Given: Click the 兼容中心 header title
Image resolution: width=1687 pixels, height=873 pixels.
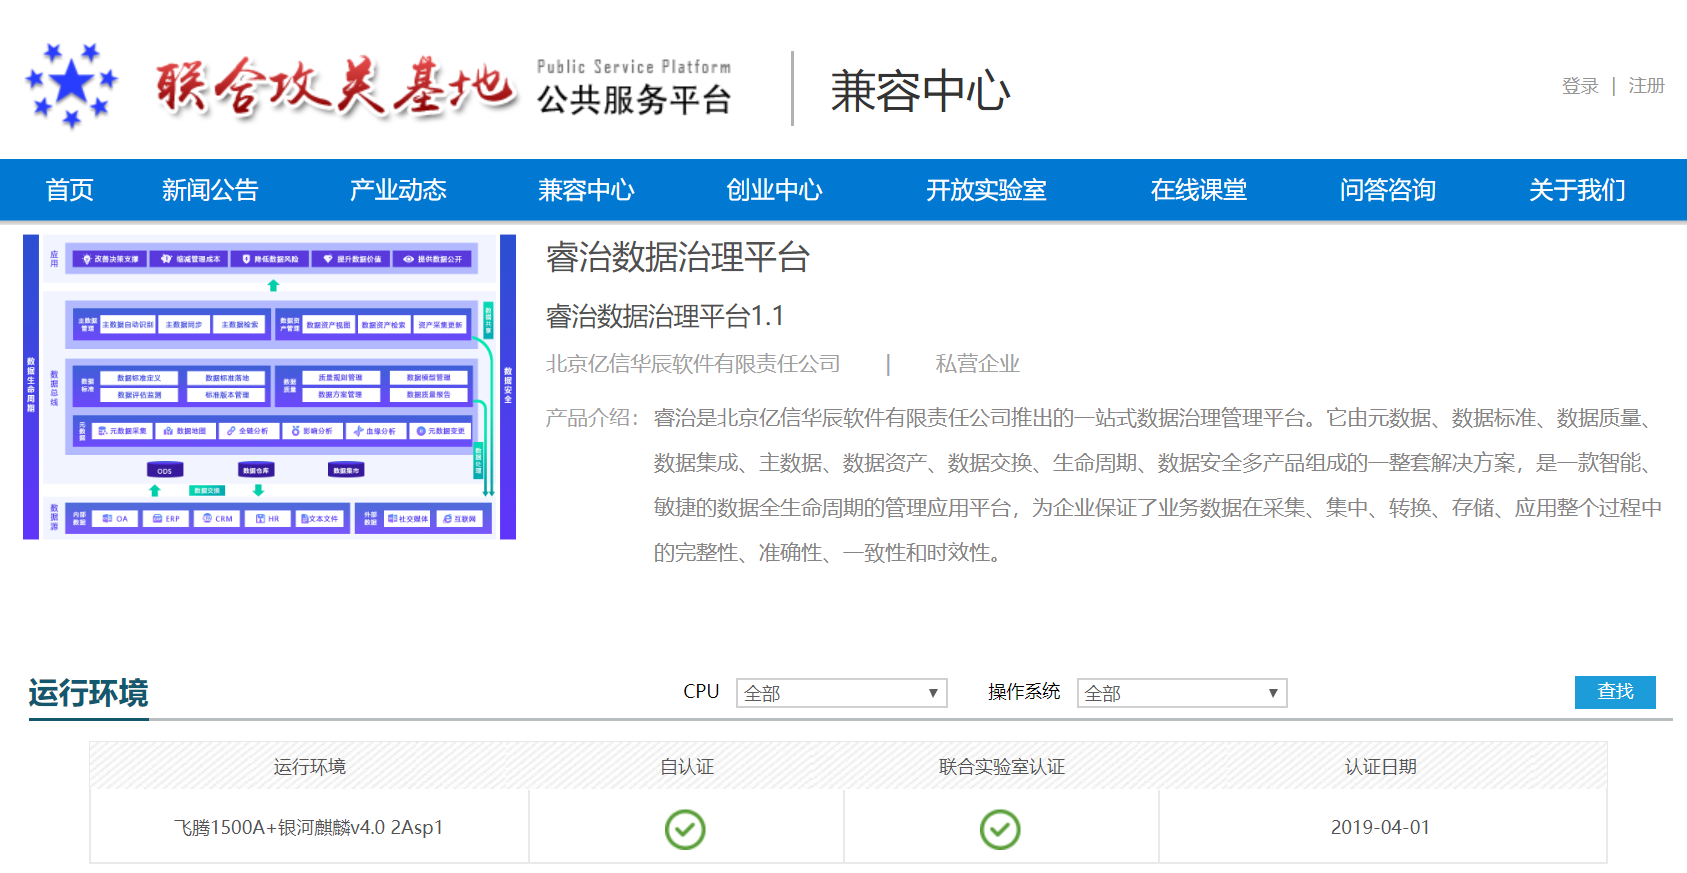Looking at the screenshot, I should [920, 91].
